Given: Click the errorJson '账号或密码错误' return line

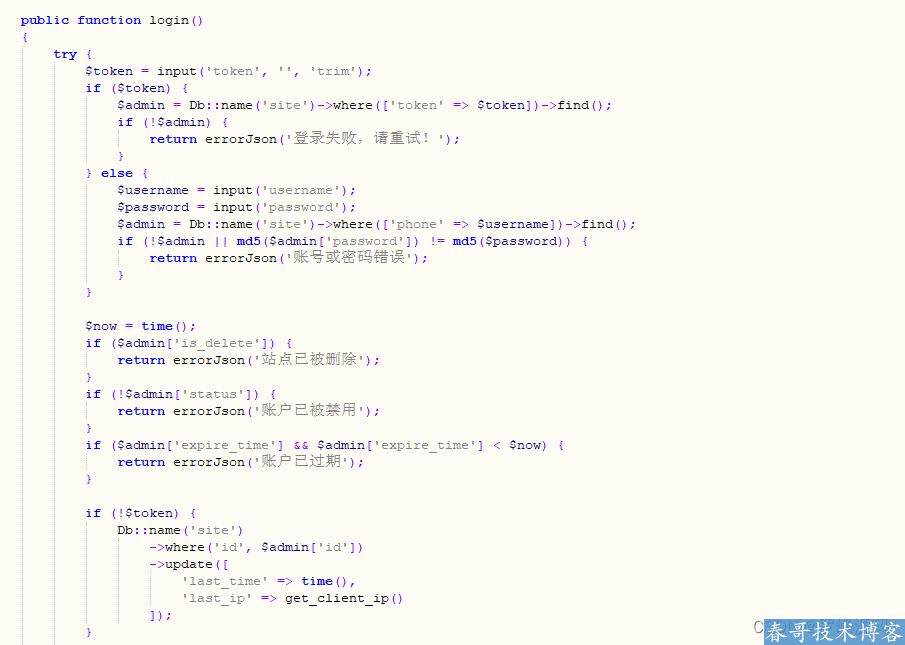Looking at the screenshot, I should [289, 258].
